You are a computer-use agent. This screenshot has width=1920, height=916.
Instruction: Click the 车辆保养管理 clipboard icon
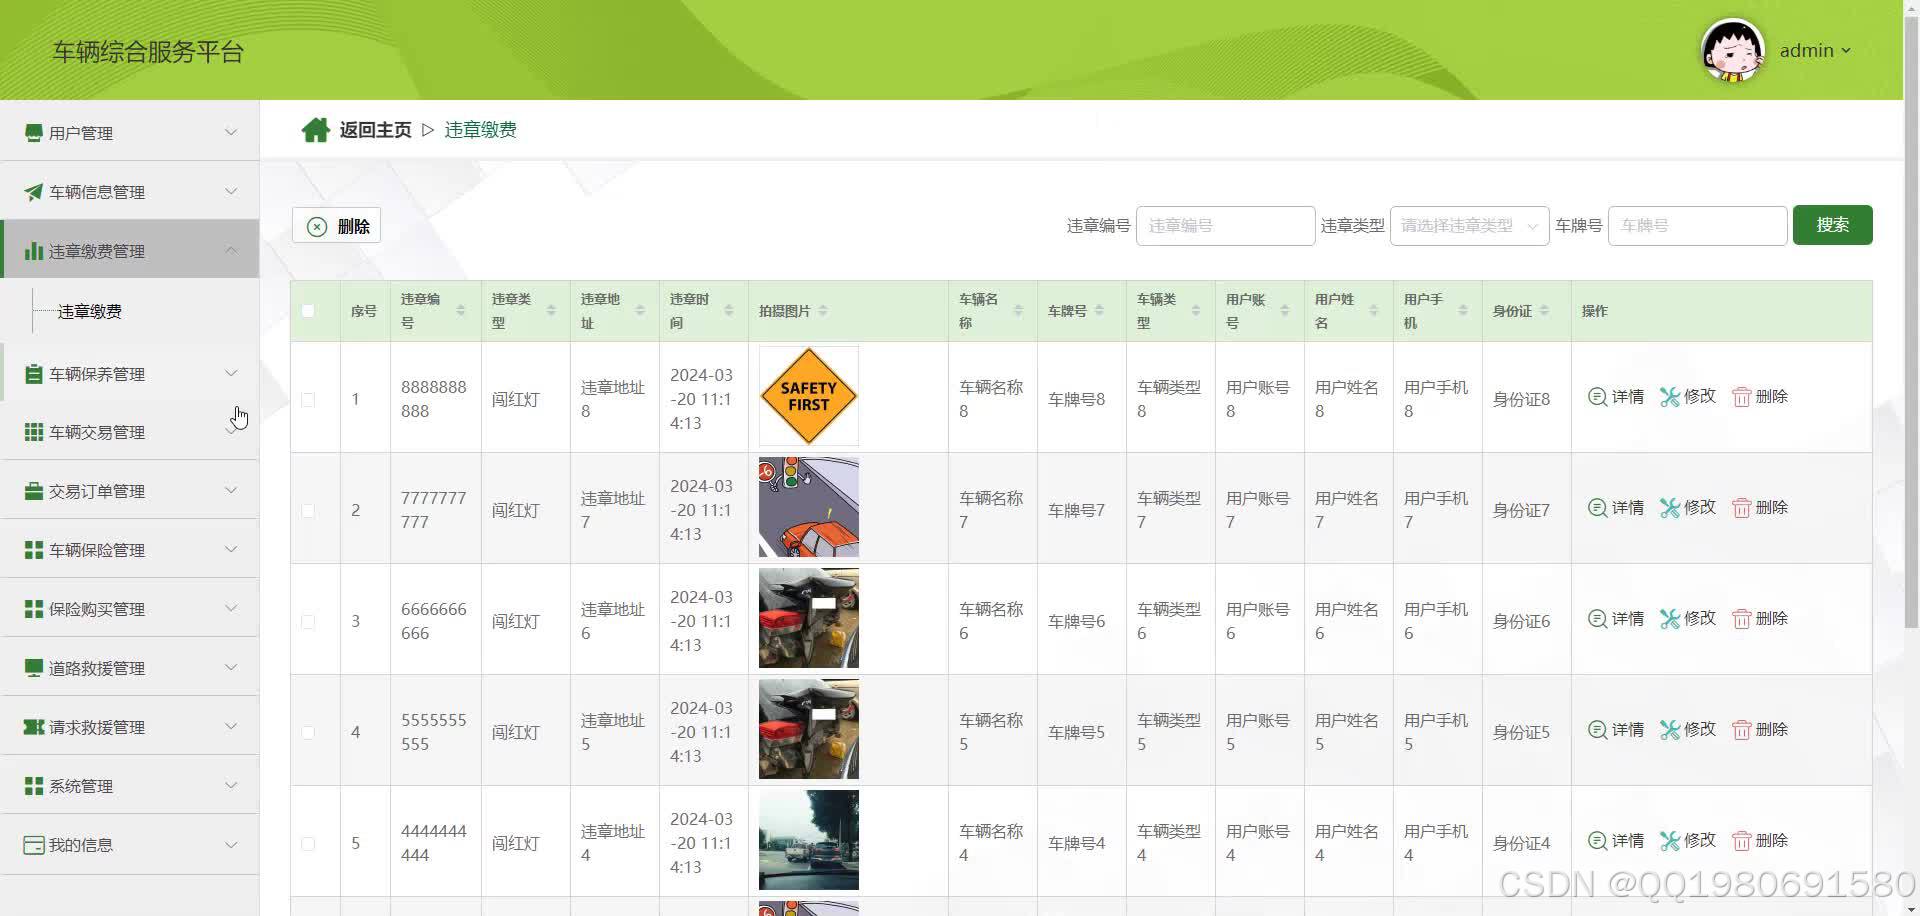tap(33, 374)
